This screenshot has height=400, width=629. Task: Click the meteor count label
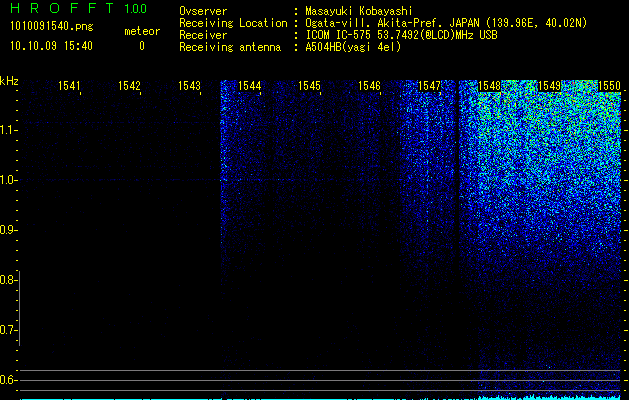(142, 31)
